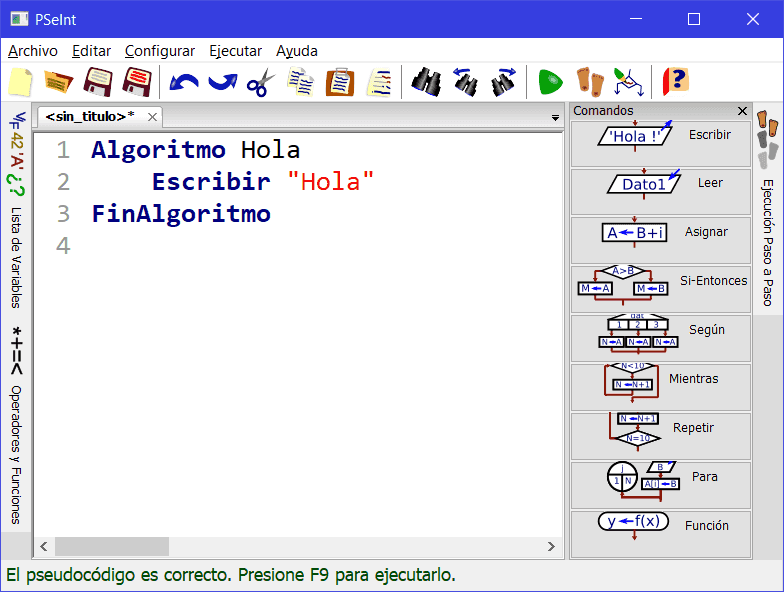This screenshot has width=784, height=592.
Task: Click the Escribir keyword on line 2
Action: [x=211, y=182]
